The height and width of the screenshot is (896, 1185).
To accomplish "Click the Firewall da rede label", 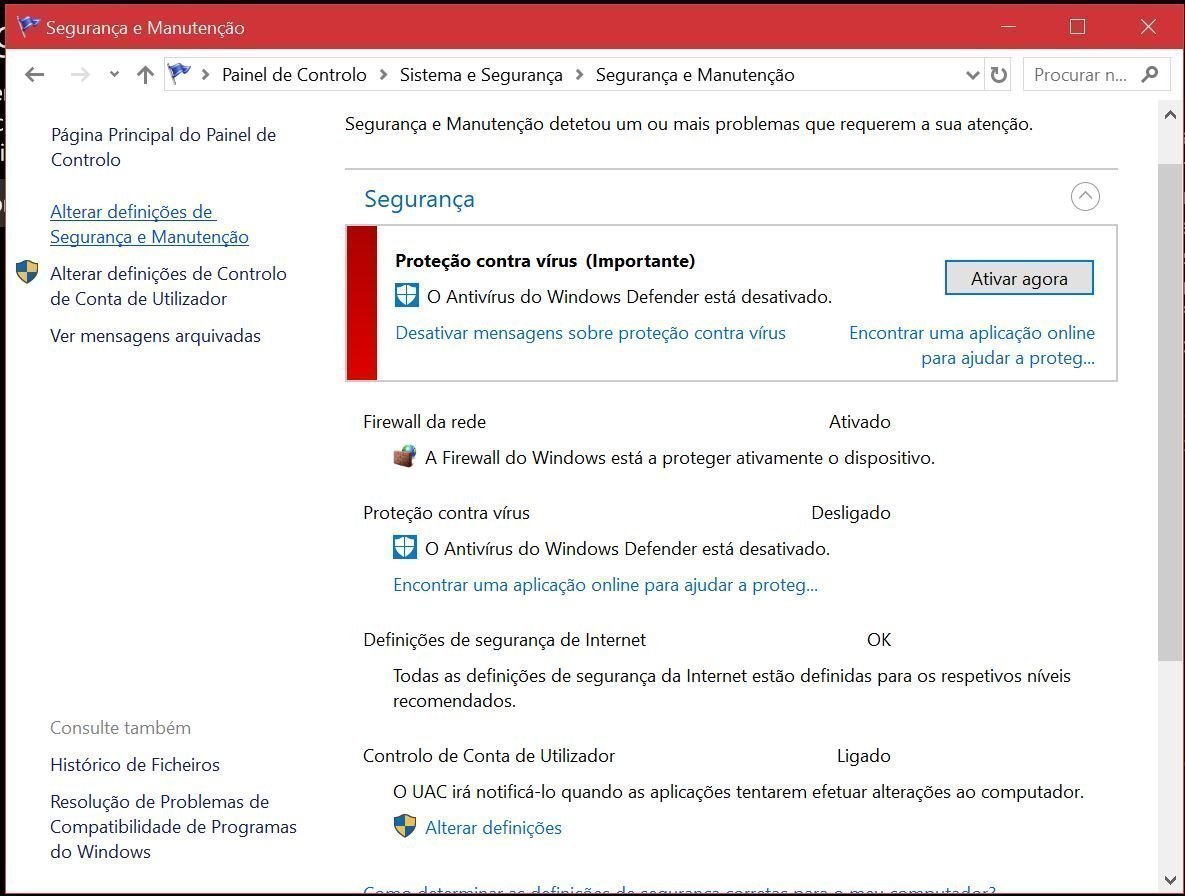I will click(424, 422).
